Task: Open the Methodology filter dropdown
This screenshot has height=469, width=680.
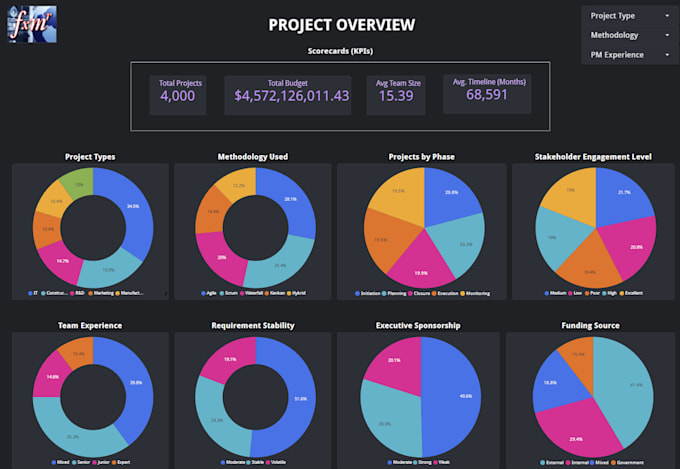Action: [630, 35]
